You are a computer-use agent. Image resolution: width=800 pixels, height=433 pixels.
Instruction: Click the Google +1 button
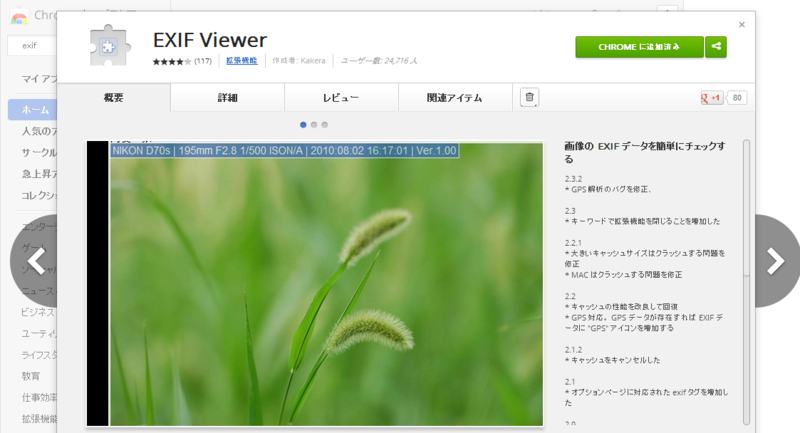tap(712, 97)
